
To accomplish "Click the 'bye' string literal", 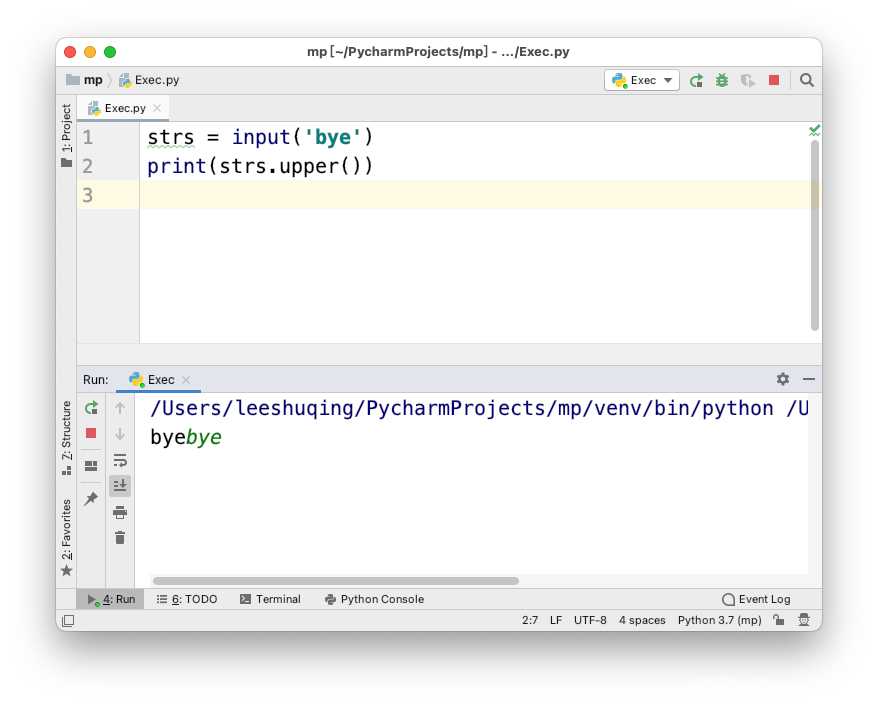I will tap(333, 137).
